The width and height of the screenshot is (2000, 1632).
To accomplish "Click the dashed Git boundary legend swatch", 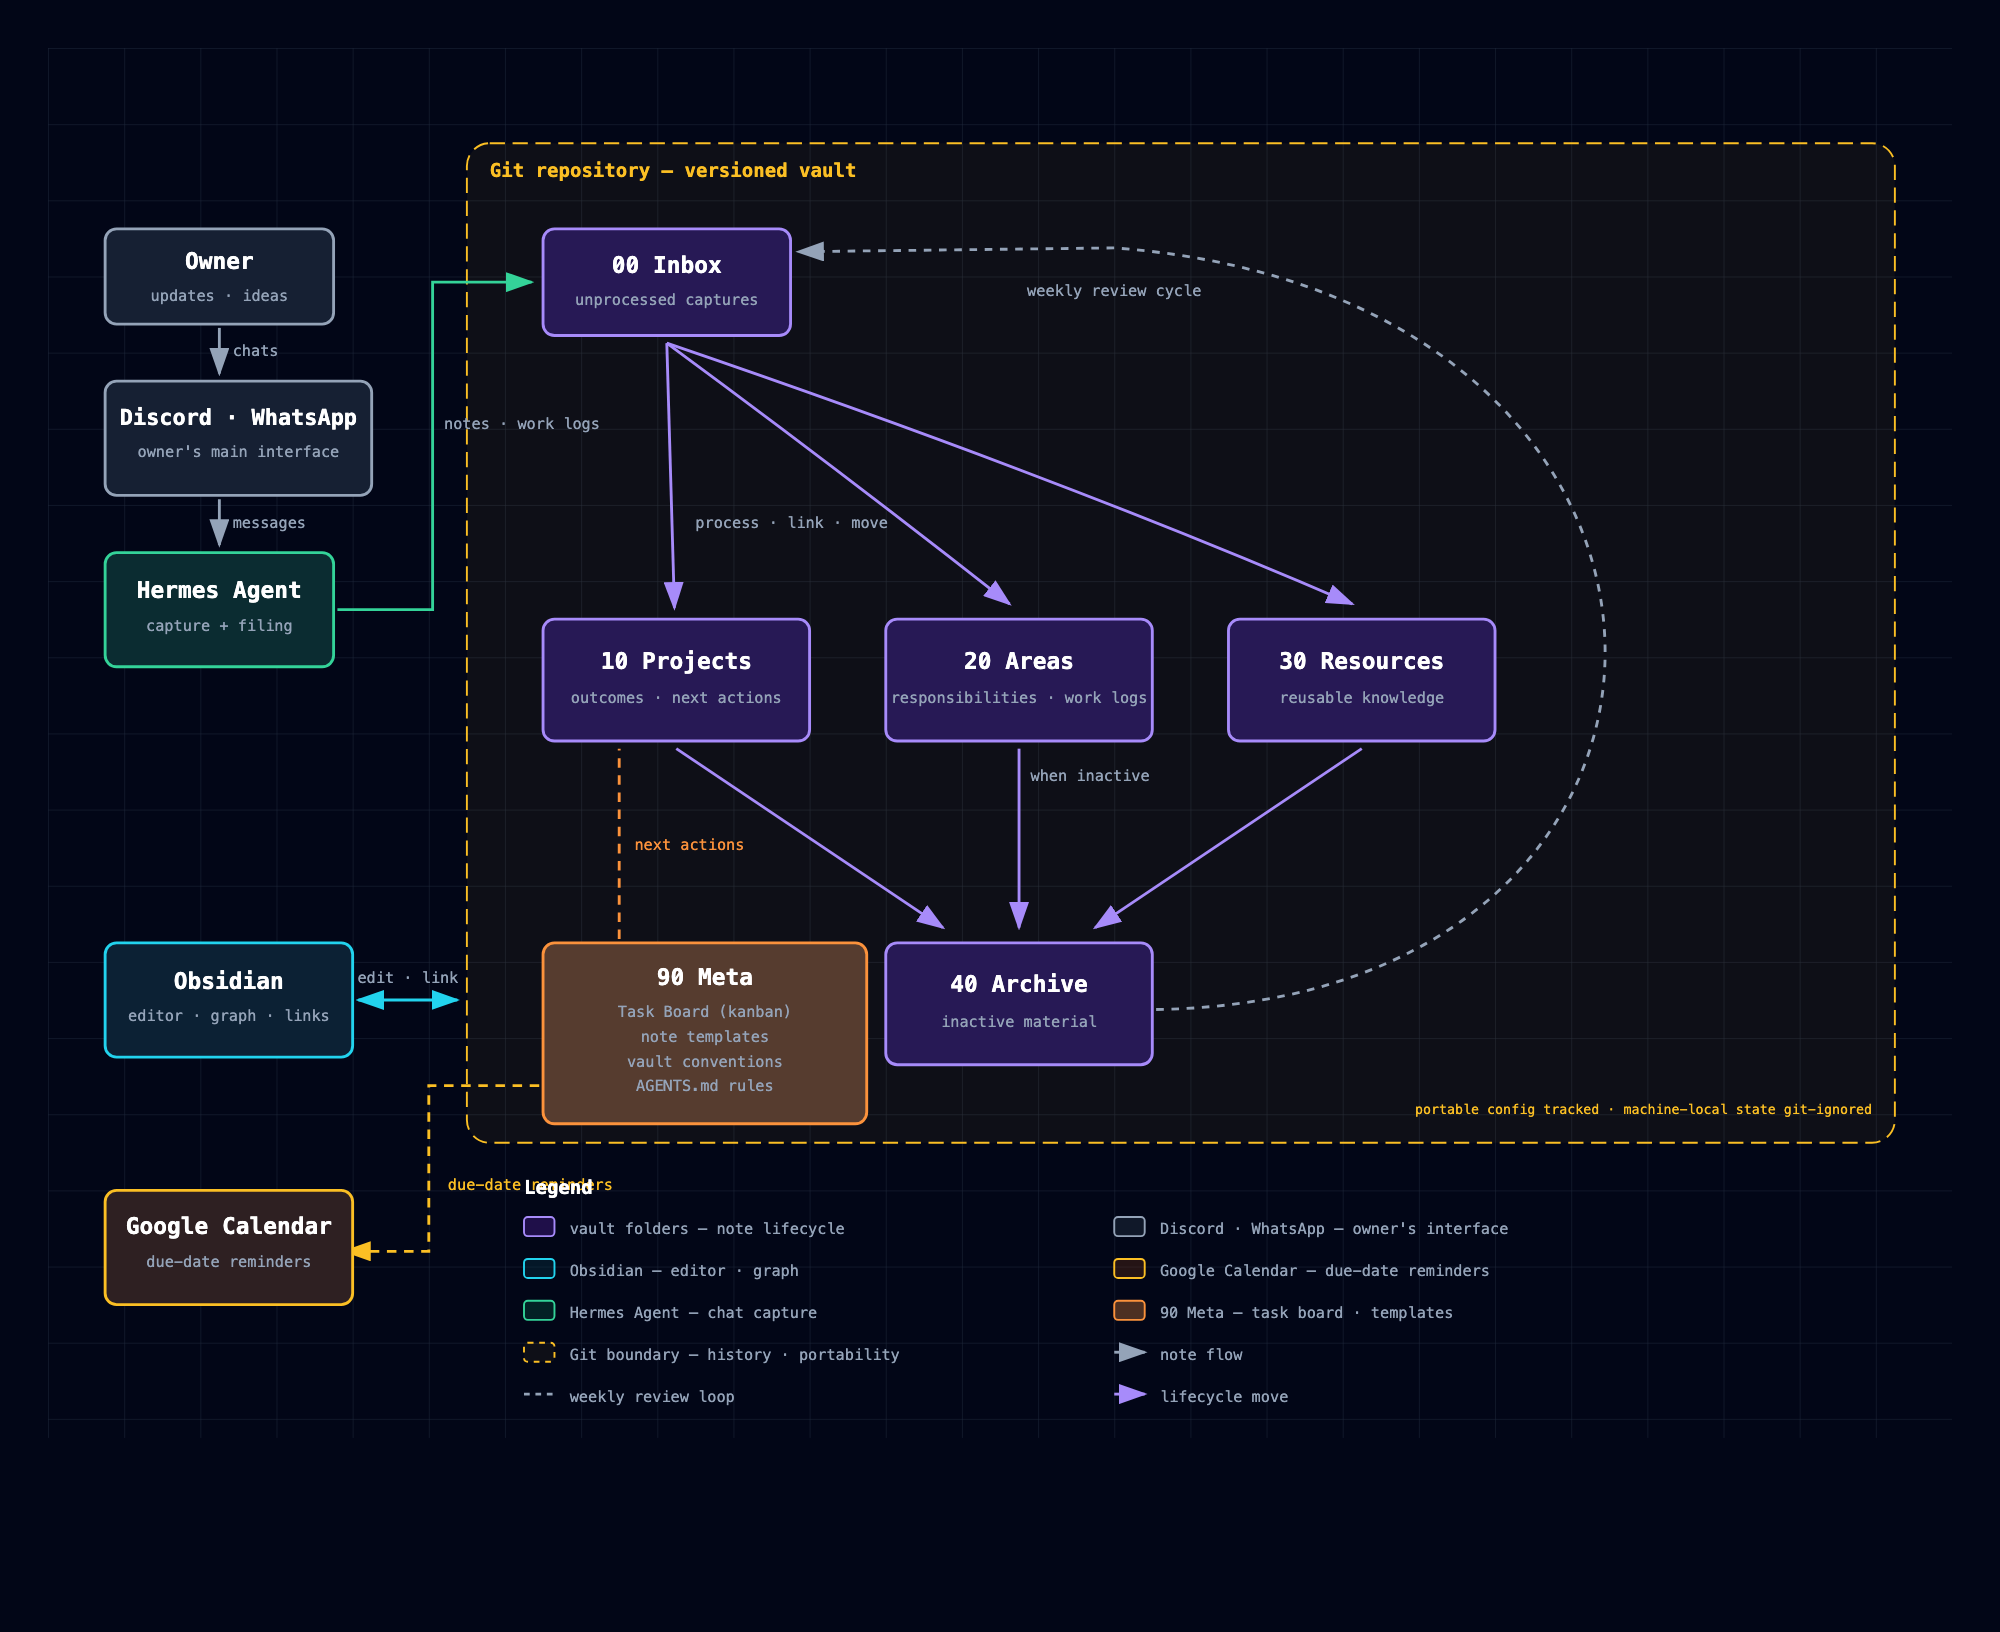I will click(539, 1353).
